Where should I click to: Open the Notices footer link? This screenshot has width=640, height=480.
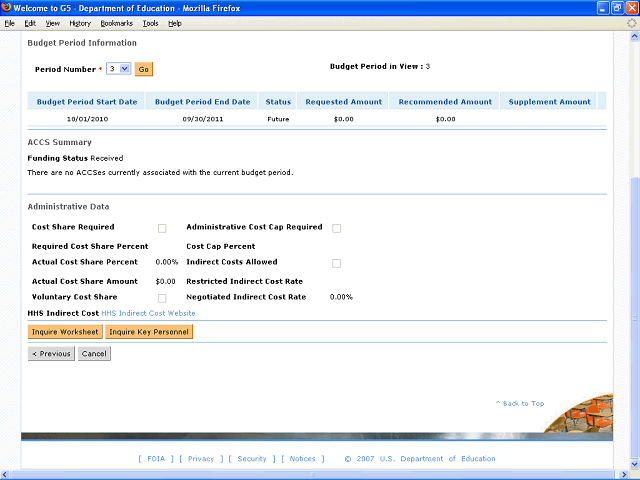[302, 459]
